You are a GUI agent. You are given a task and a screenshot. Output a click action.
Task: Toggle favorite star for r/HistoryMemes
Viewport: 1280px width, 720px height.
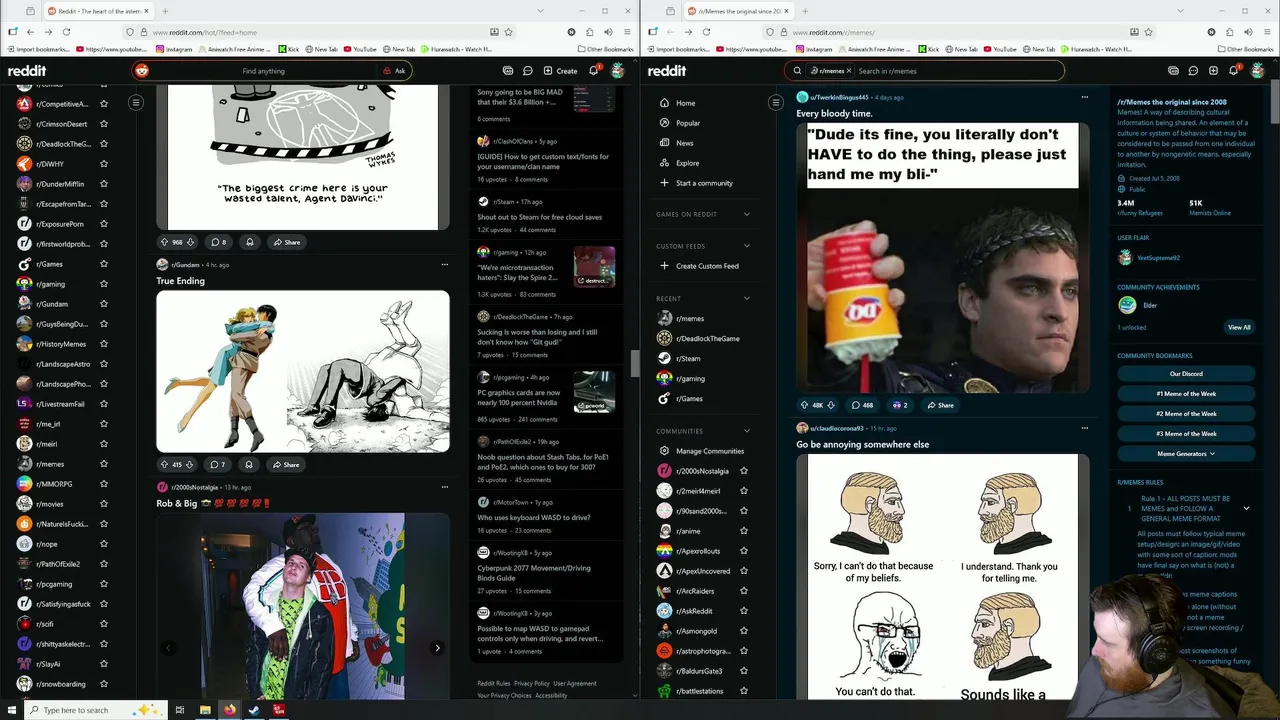tap(104, 344)
